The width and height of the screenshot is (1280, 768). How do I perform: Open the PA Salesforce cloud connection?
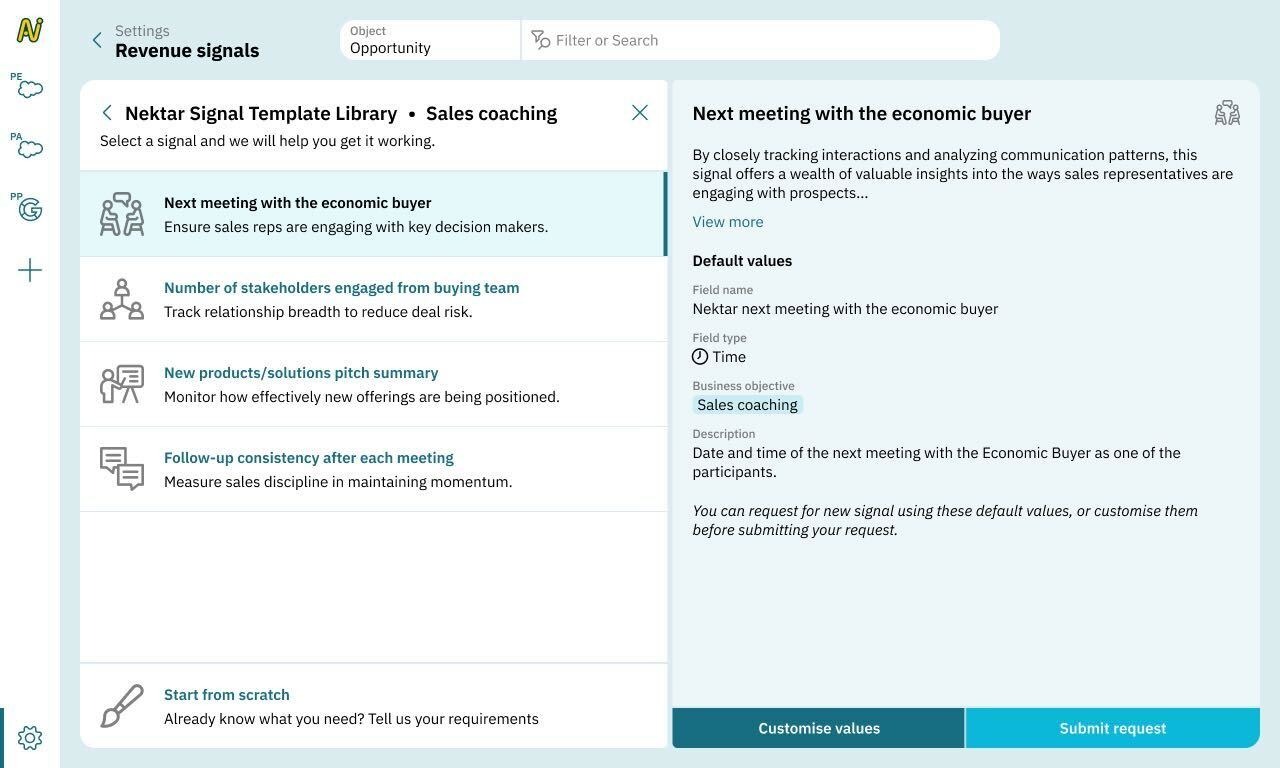[29, 148]
